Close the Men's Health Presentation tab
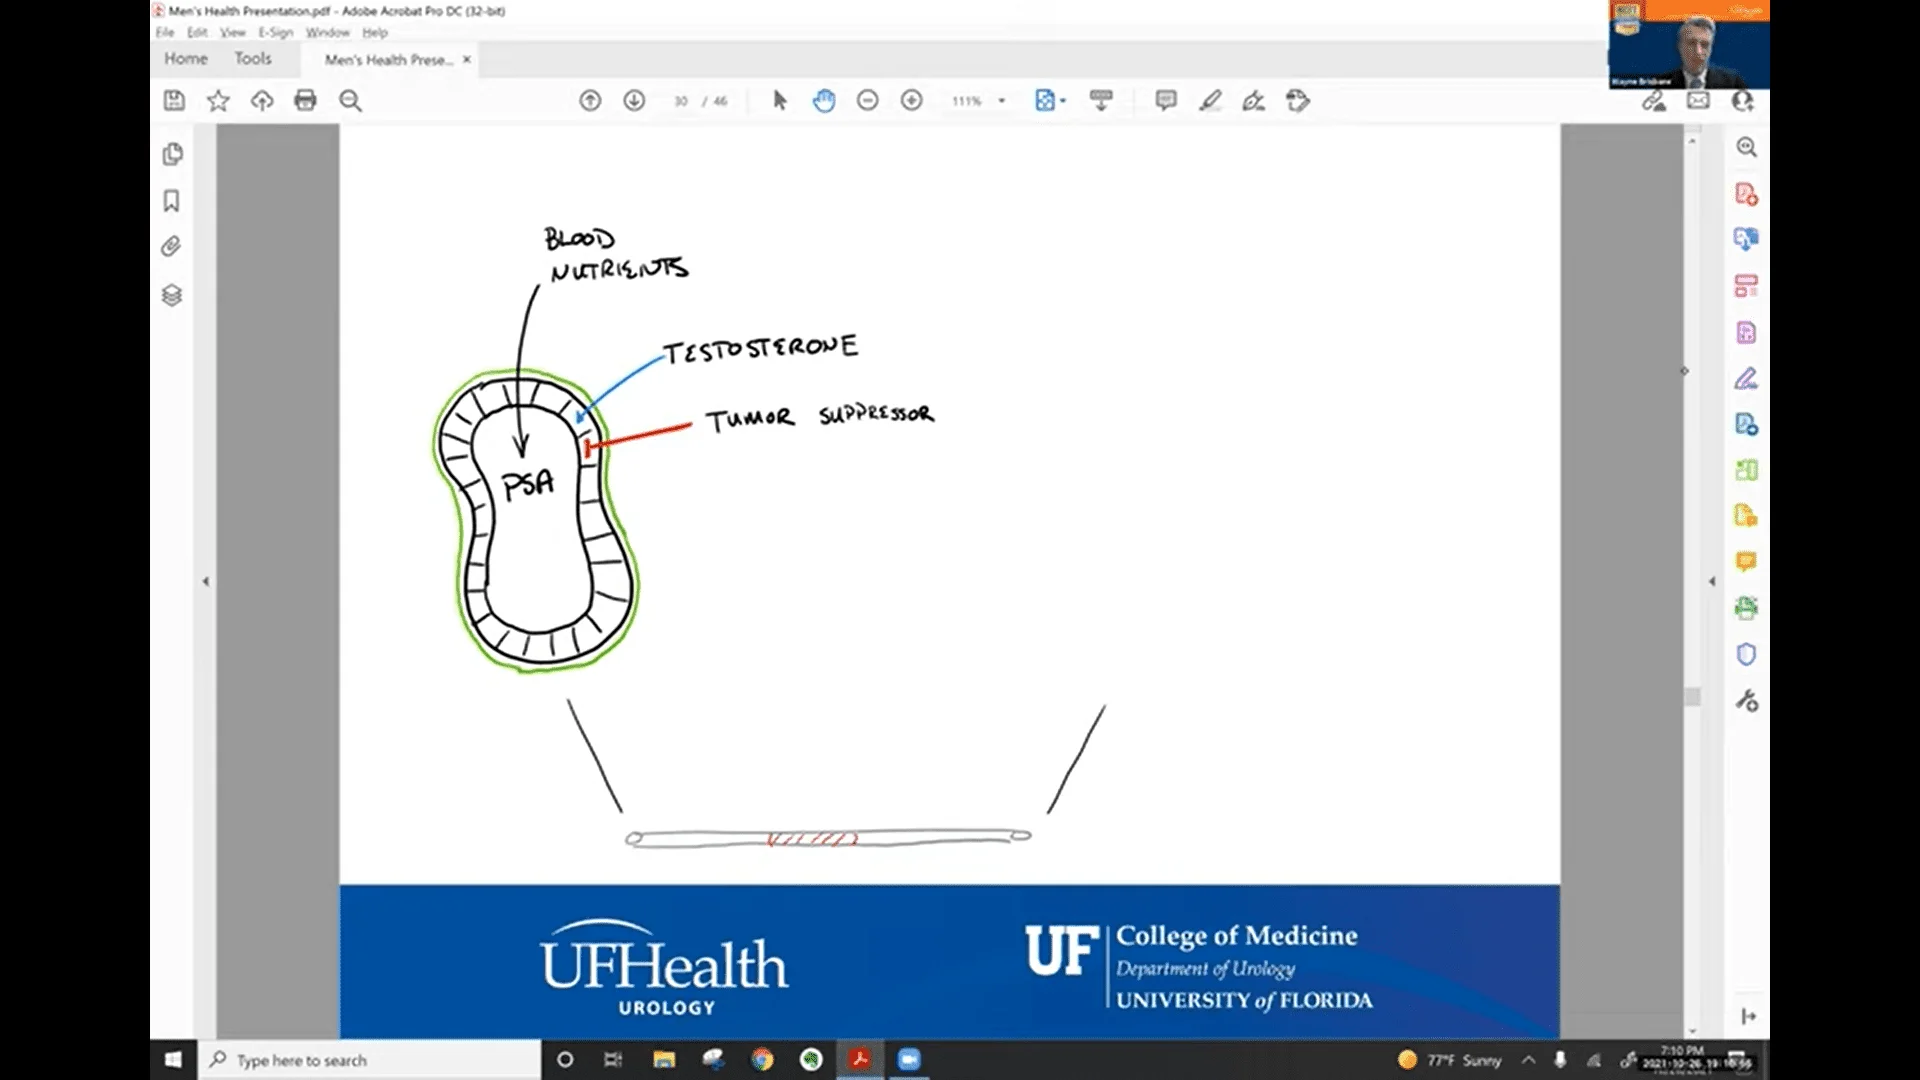 pyautogui.click(x=467, y=60)
